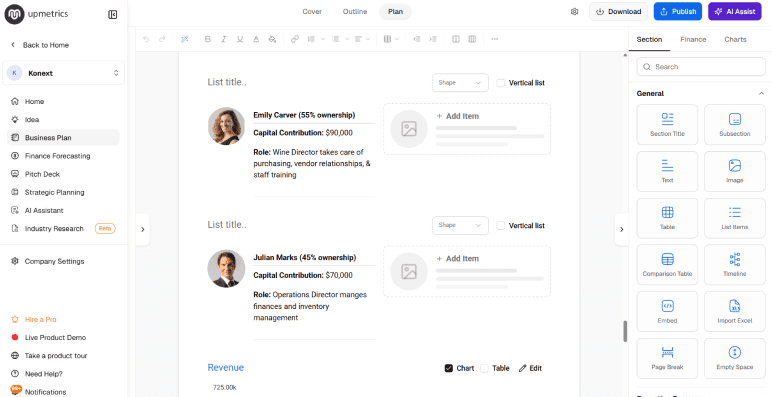Image resolution: width=772 pixels, height=397 pixels.
Task: Open Shape dropdown above Emily Carver
Action: (x=460, y=83)
